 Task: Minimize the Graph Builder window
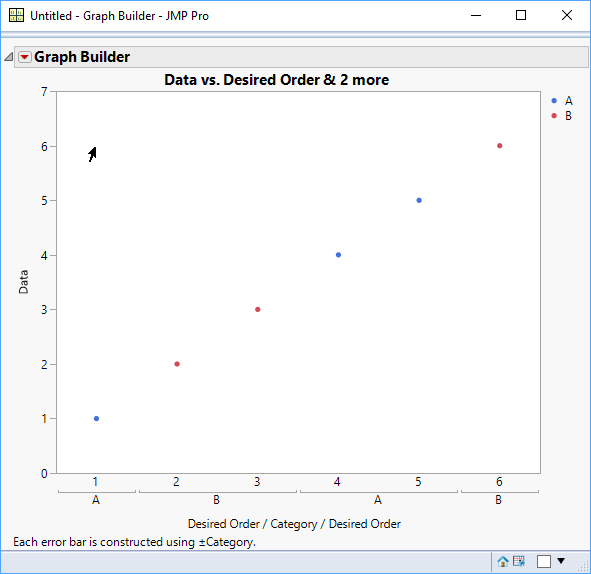[x=476, y=15]
